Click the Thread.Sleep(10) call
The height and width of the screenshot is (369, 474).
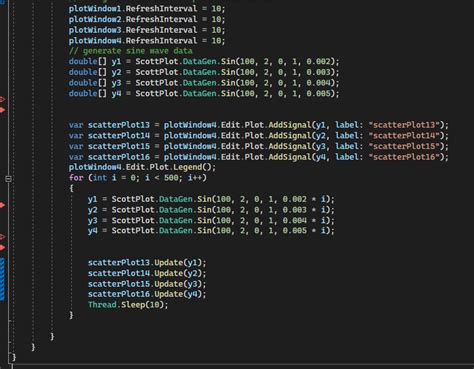pos(128,305)
